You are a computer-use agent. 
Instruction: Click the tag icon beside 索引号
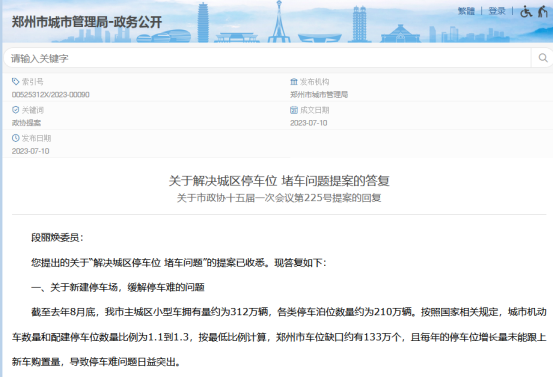click(16, 82)
